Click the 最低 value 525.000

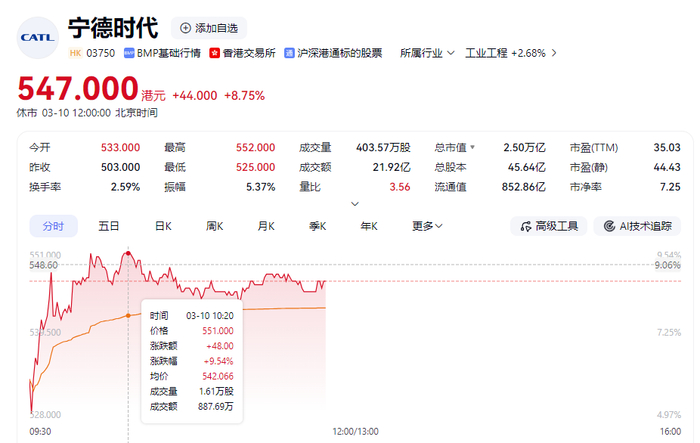(x=255, y=167)
